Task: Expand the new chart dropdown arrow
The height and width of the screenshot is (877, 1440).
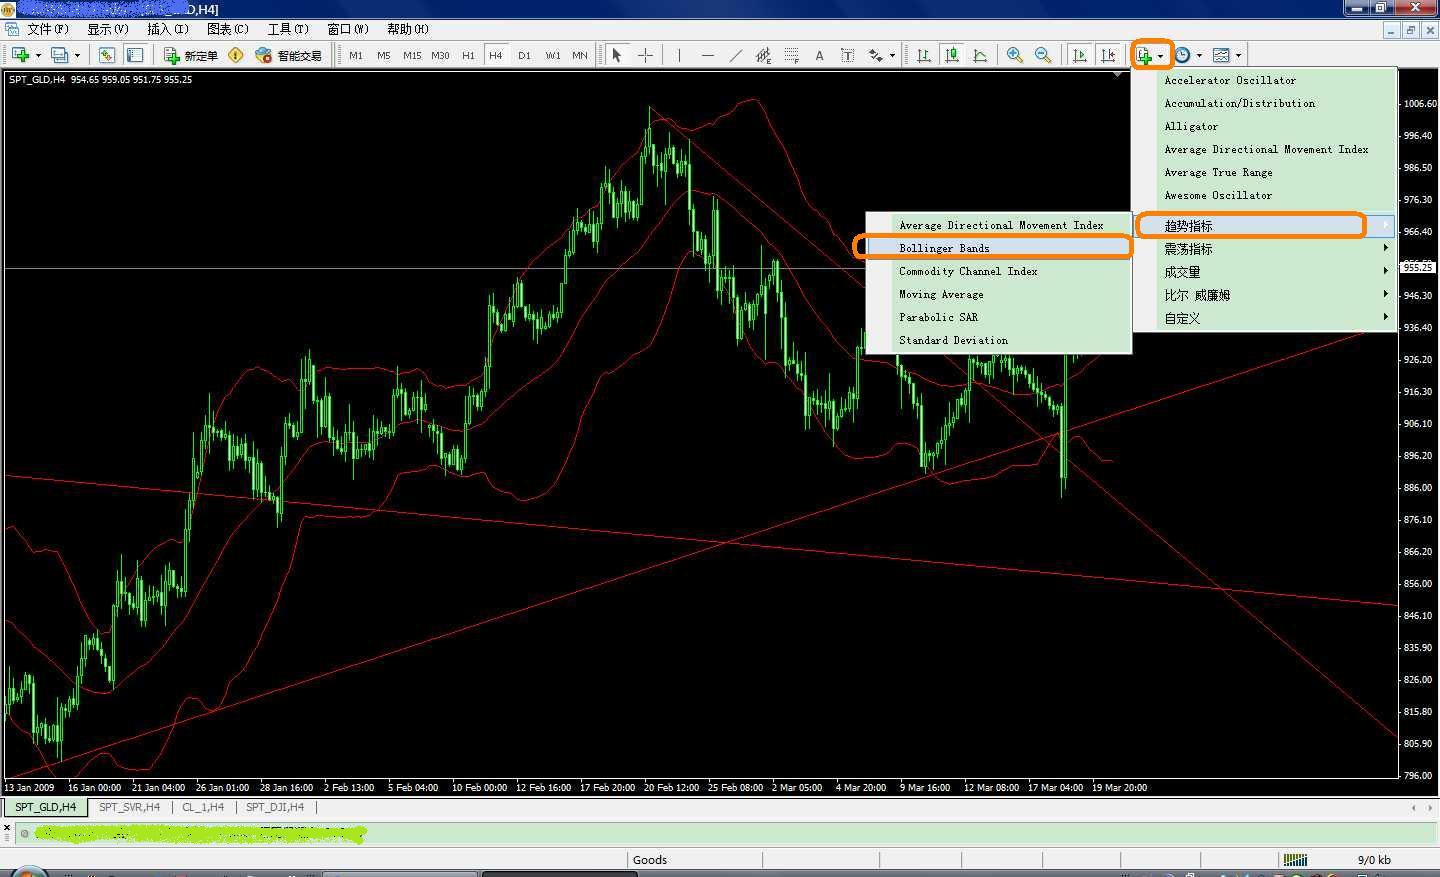Action: pyautogui.click(x=38, y=55)
